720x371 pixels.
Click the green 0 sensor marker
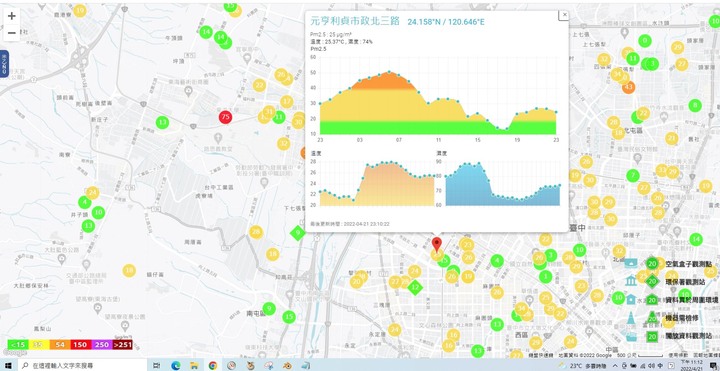645,41
